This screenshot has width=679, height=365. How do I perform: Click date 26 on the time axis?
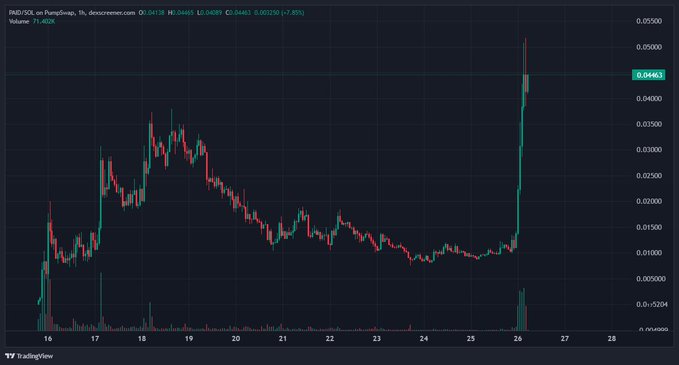(x=517, y=339)
